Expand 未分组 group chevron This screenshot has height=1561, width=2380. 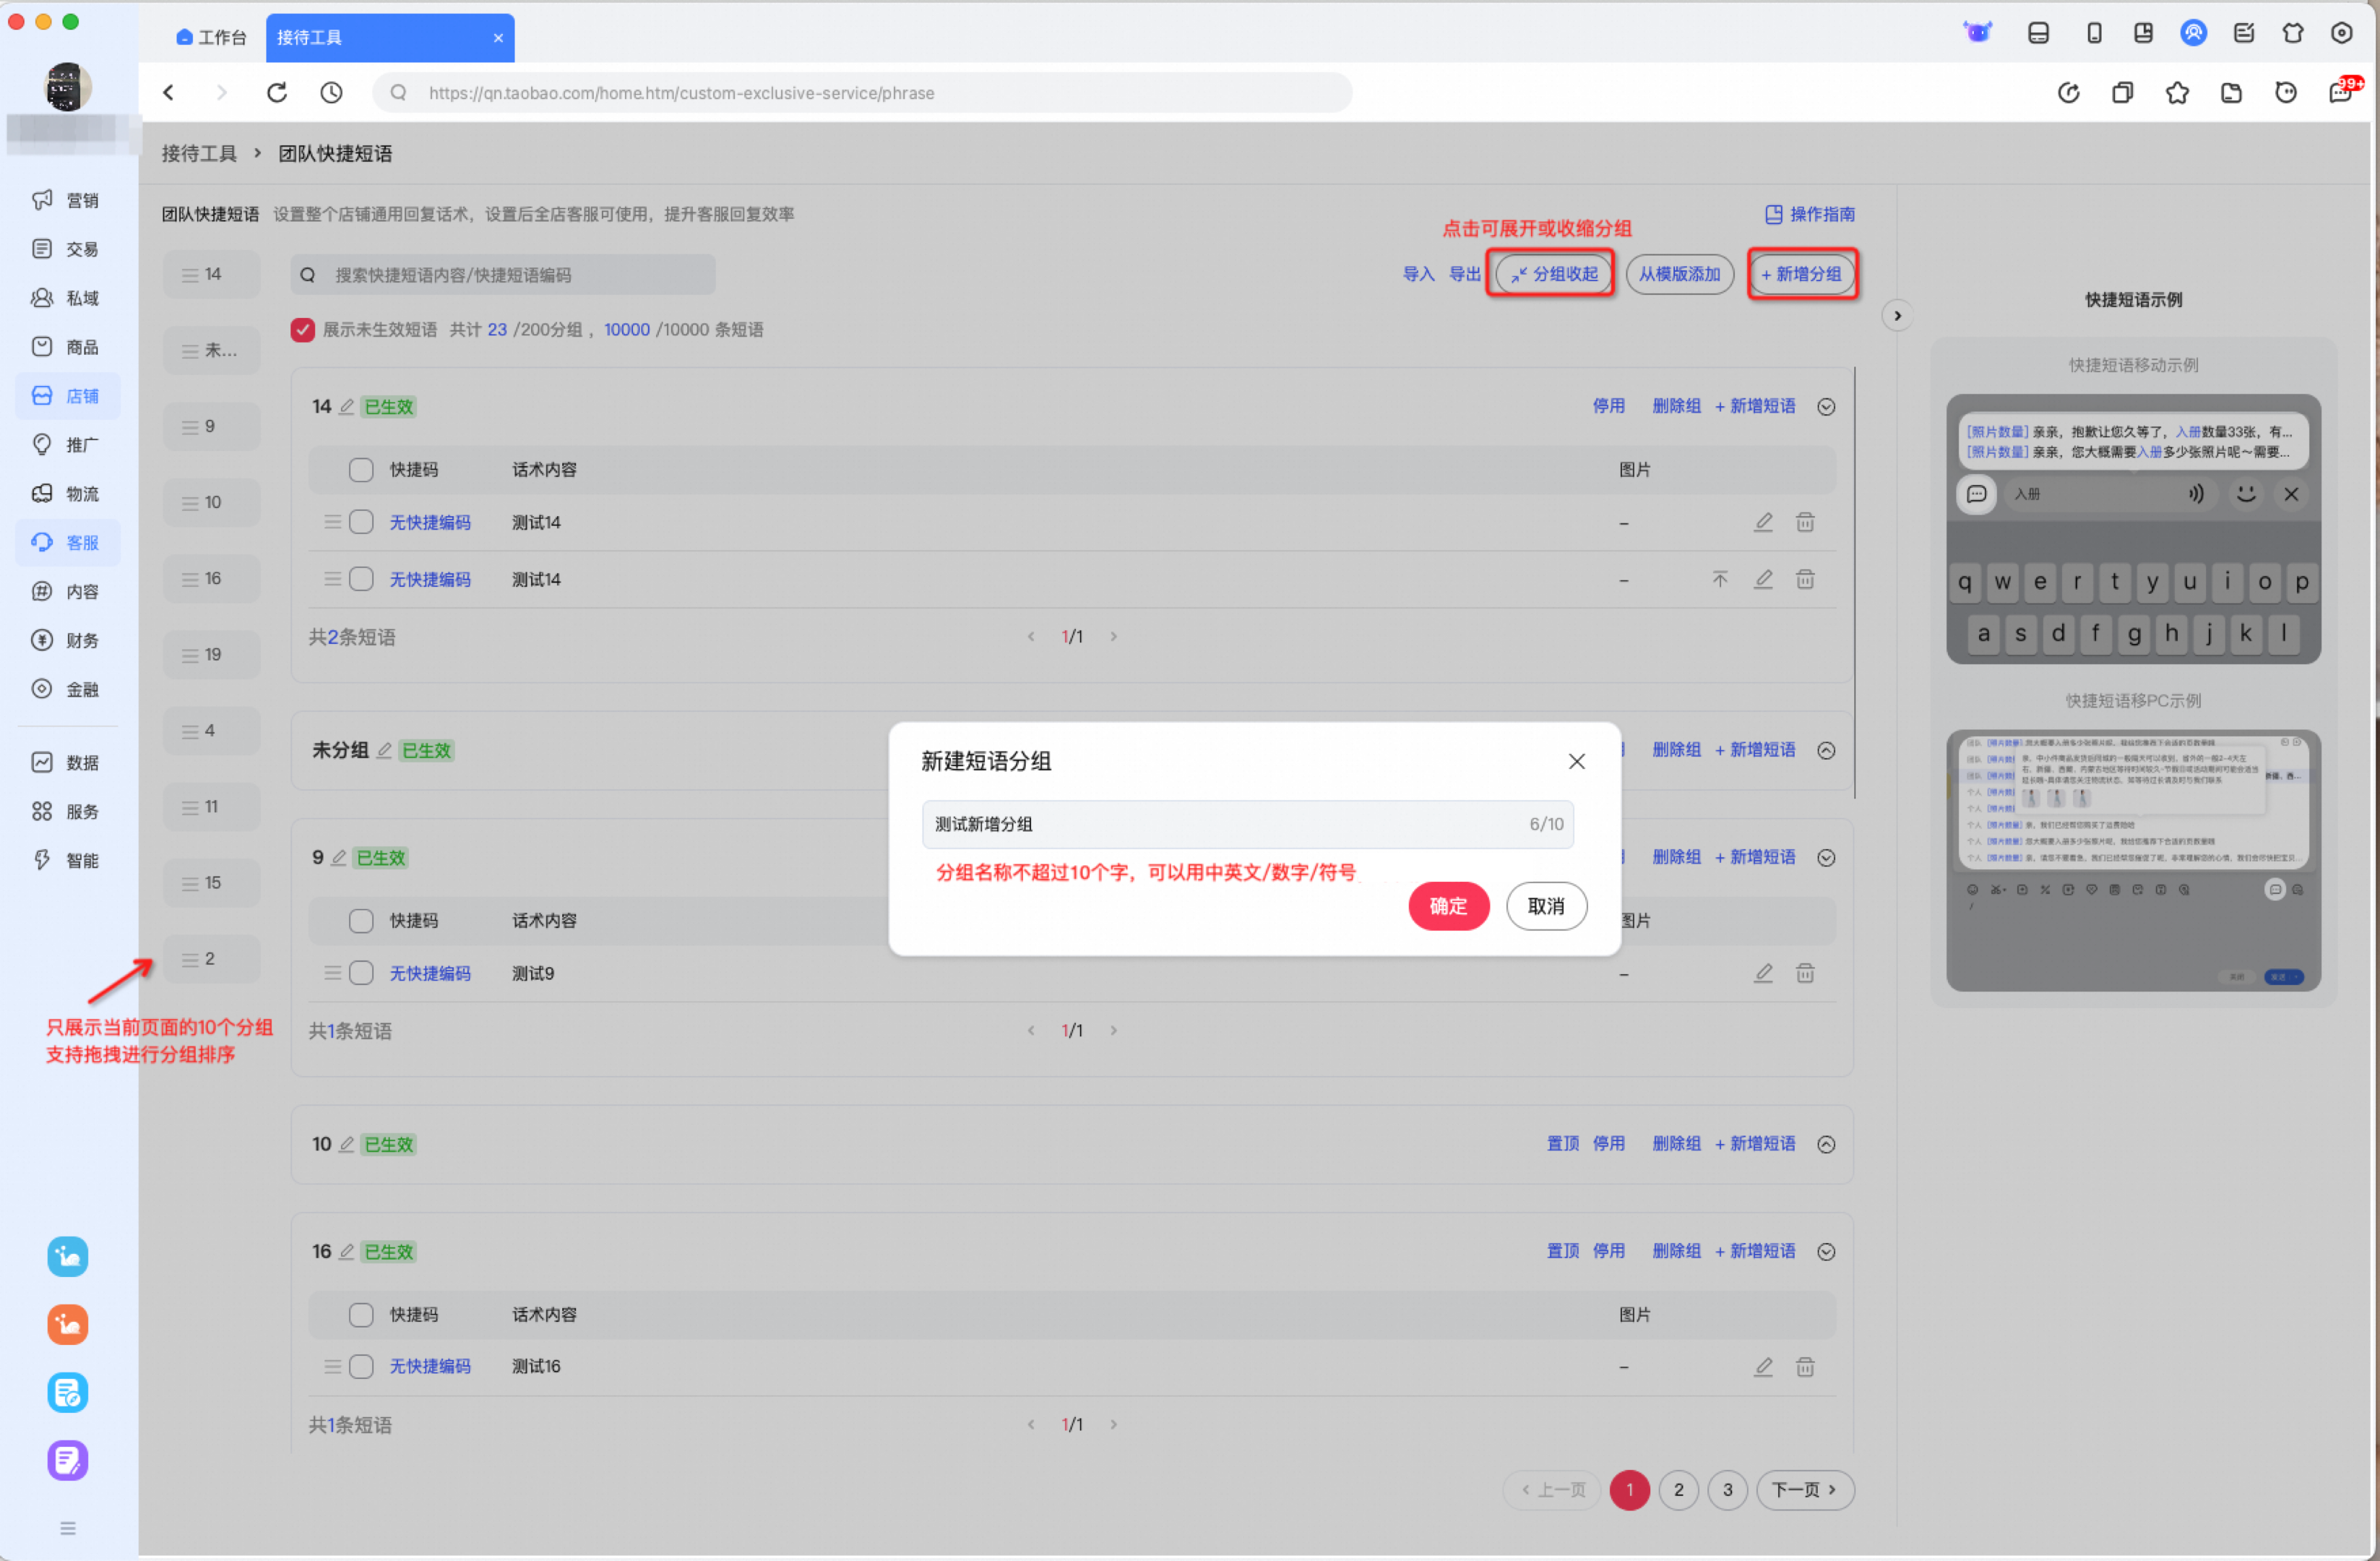[x=1826, y=751]
